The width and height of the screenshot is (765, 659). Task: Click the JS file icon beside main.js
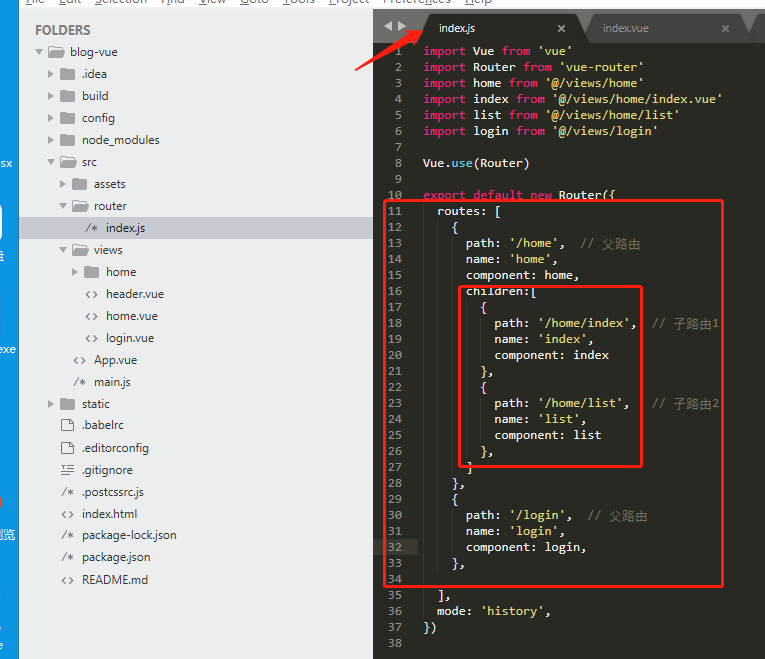tap(80, 382)
